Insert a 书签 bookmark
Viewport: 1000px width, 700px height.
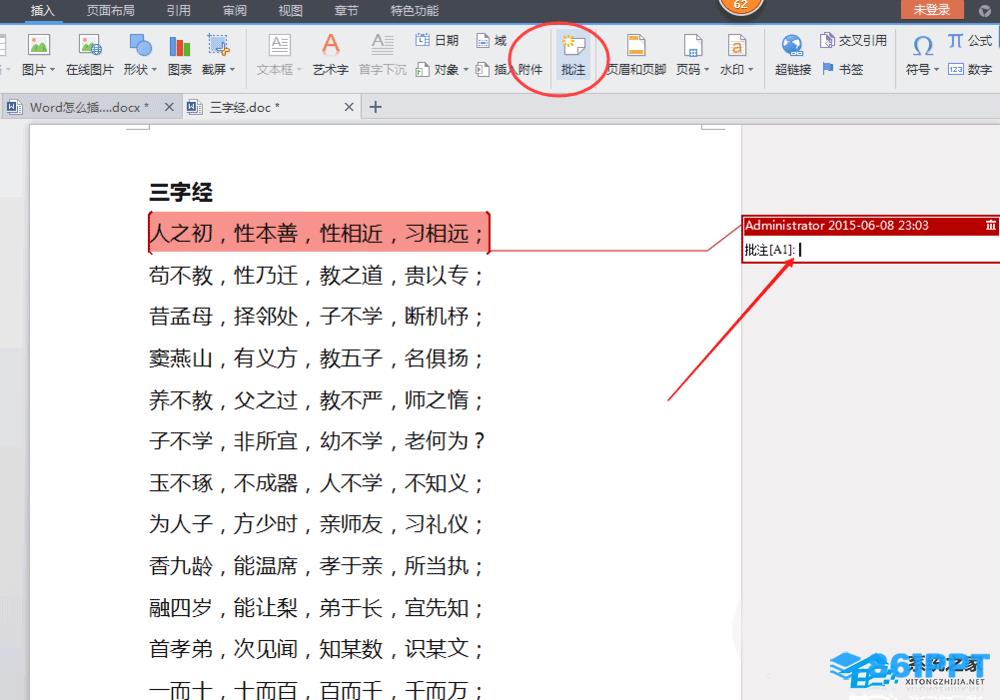[843, 69]
